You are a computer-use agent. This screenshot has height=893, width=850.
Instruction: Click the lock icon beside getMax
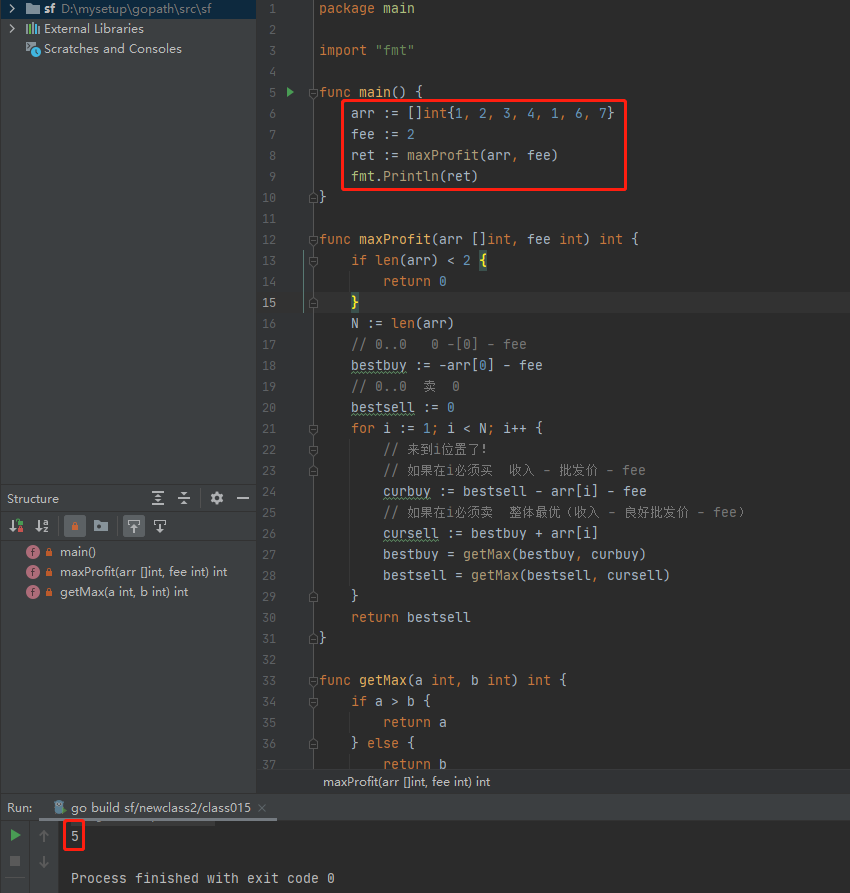point(49,592)
